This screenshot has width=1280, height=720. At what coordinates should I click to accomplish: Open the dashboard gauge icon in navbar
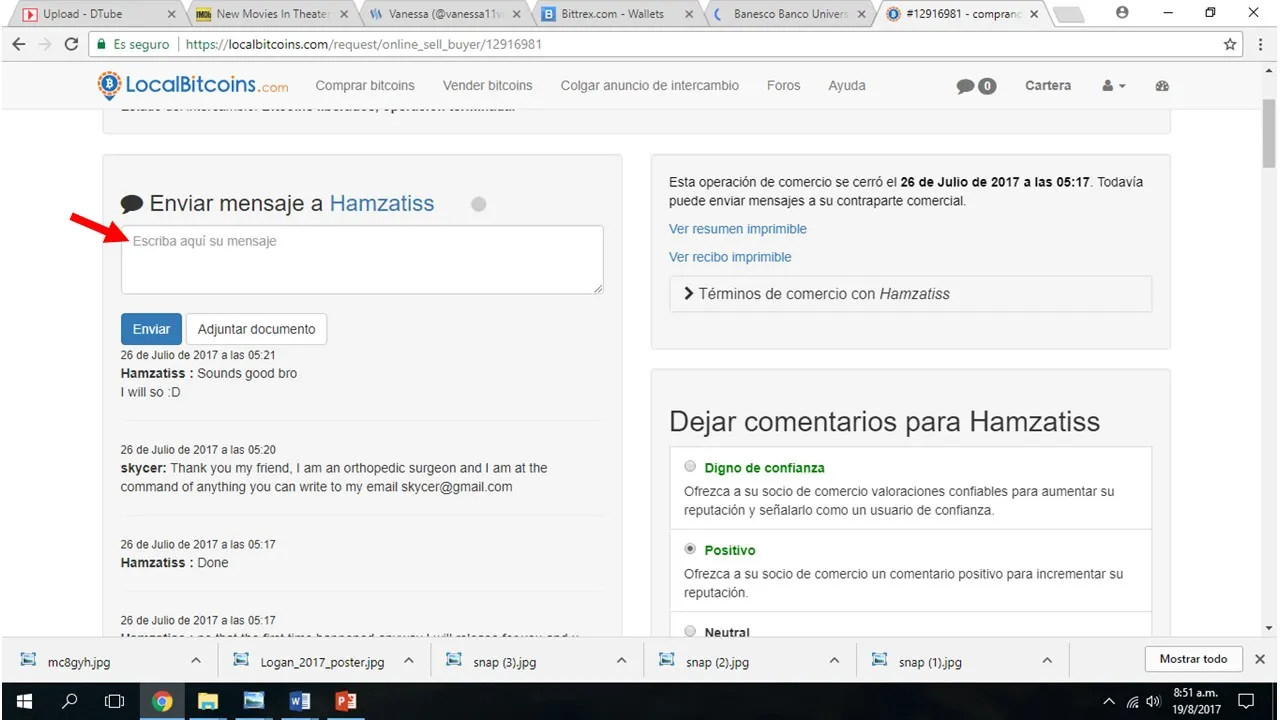click(x=1162, y=86)
